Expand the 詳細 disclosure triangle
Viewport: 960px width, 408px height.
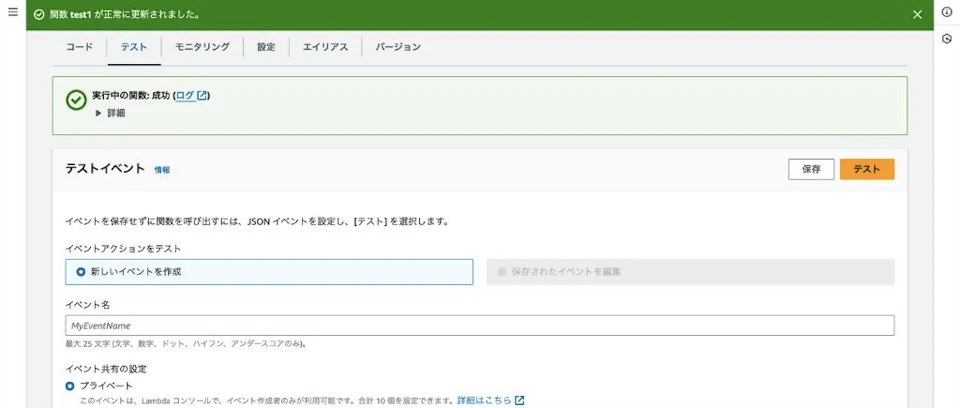(99, 113)
